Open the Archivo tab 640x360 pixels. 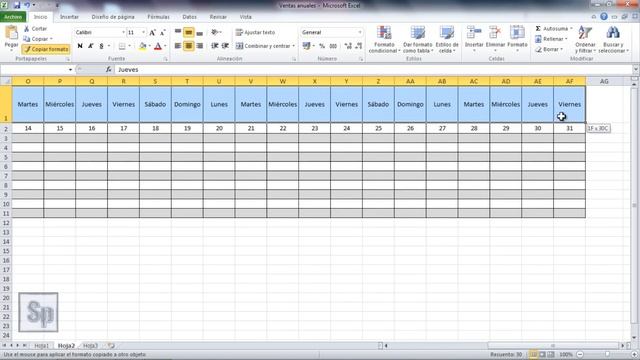13,17
